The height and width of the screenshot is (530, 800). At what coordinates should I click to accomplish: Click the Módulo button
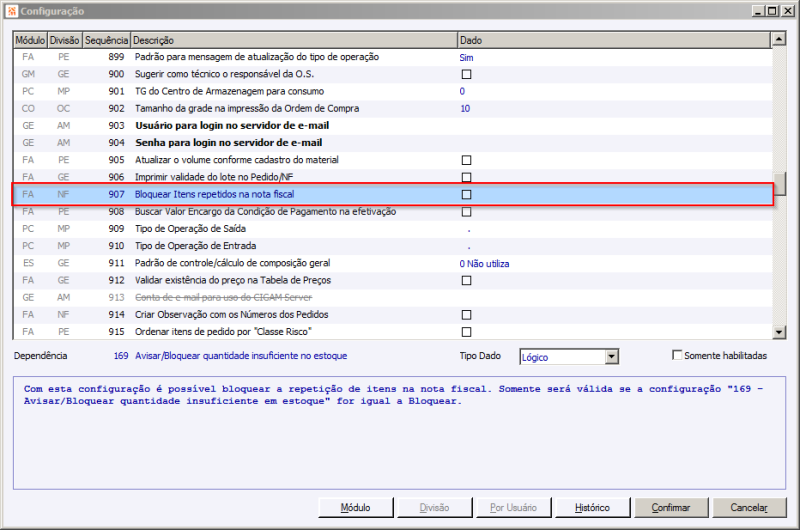pyautogui.click(x=356, y=508)
